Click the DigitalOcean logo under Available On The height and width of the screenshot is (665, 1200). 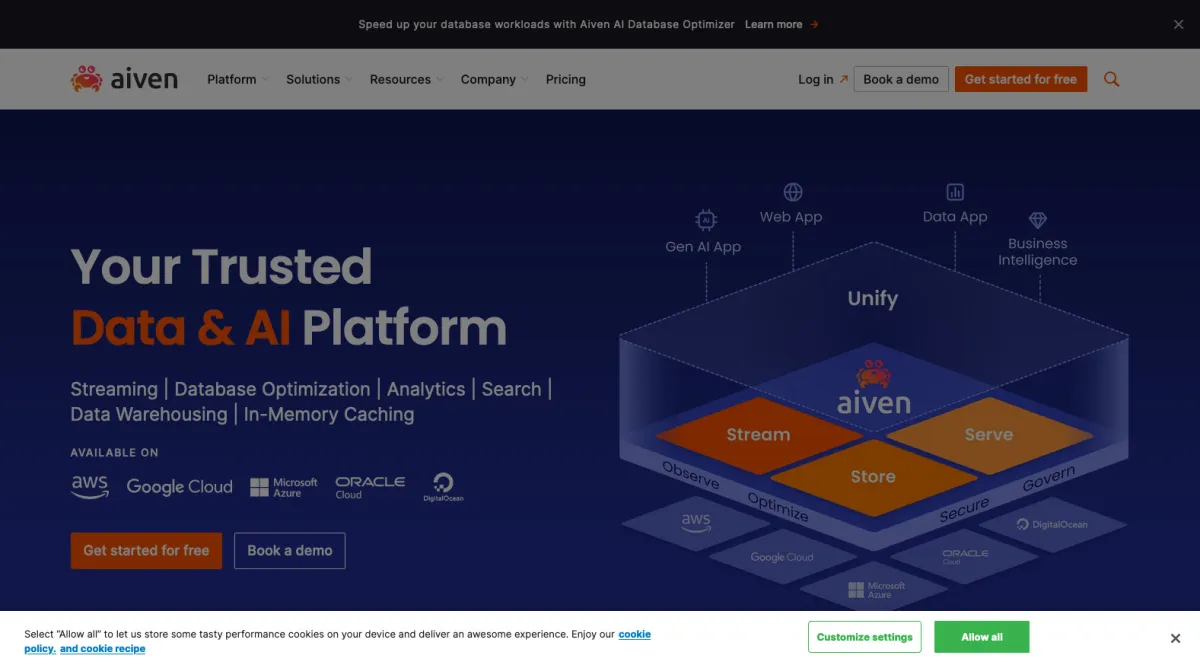(443, 487)
